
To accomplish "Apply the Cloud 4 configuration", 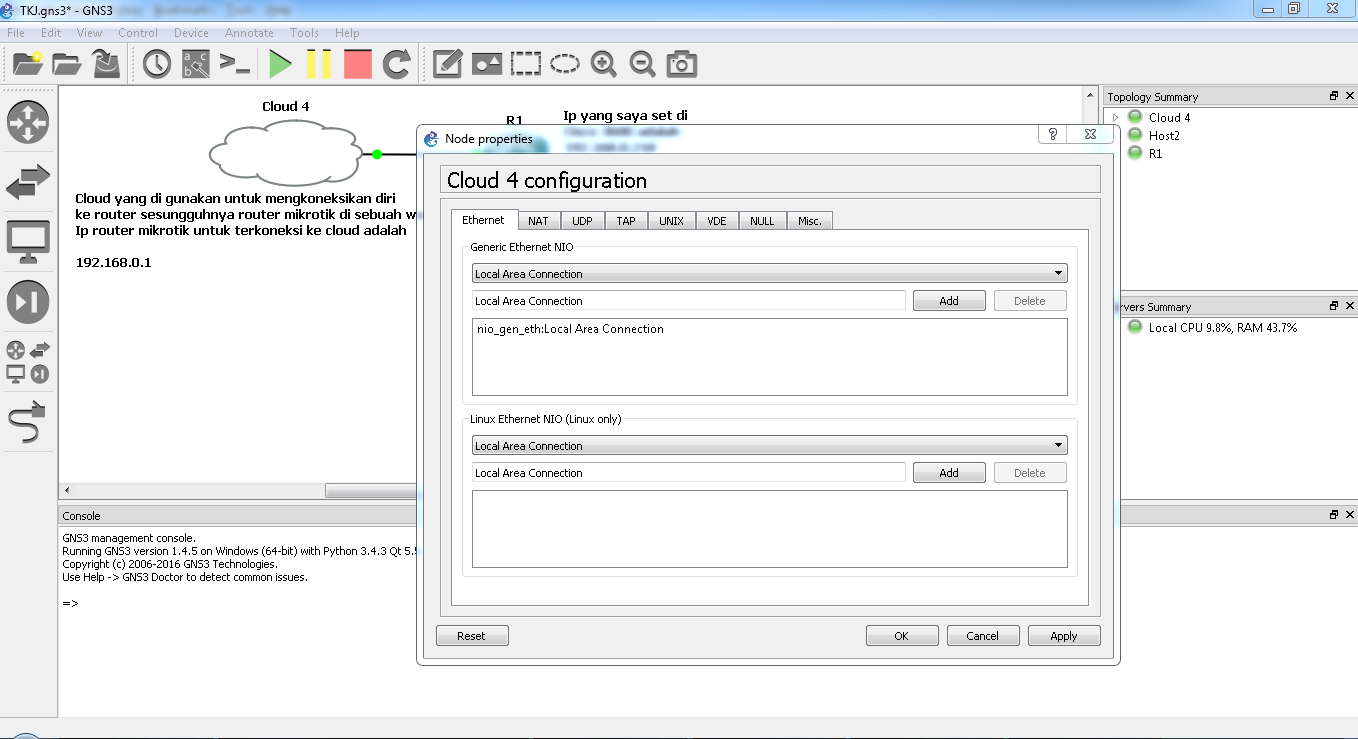I will 1064,636.
